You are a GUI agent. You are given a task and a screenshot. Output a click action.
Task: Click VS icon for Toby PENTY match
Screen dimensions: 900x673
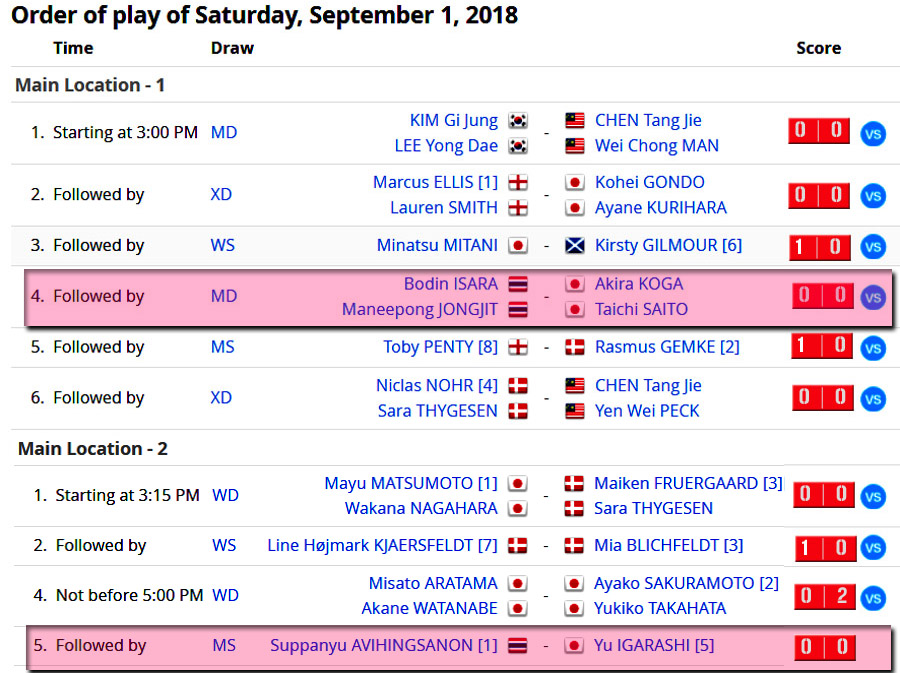pos(873,348)
